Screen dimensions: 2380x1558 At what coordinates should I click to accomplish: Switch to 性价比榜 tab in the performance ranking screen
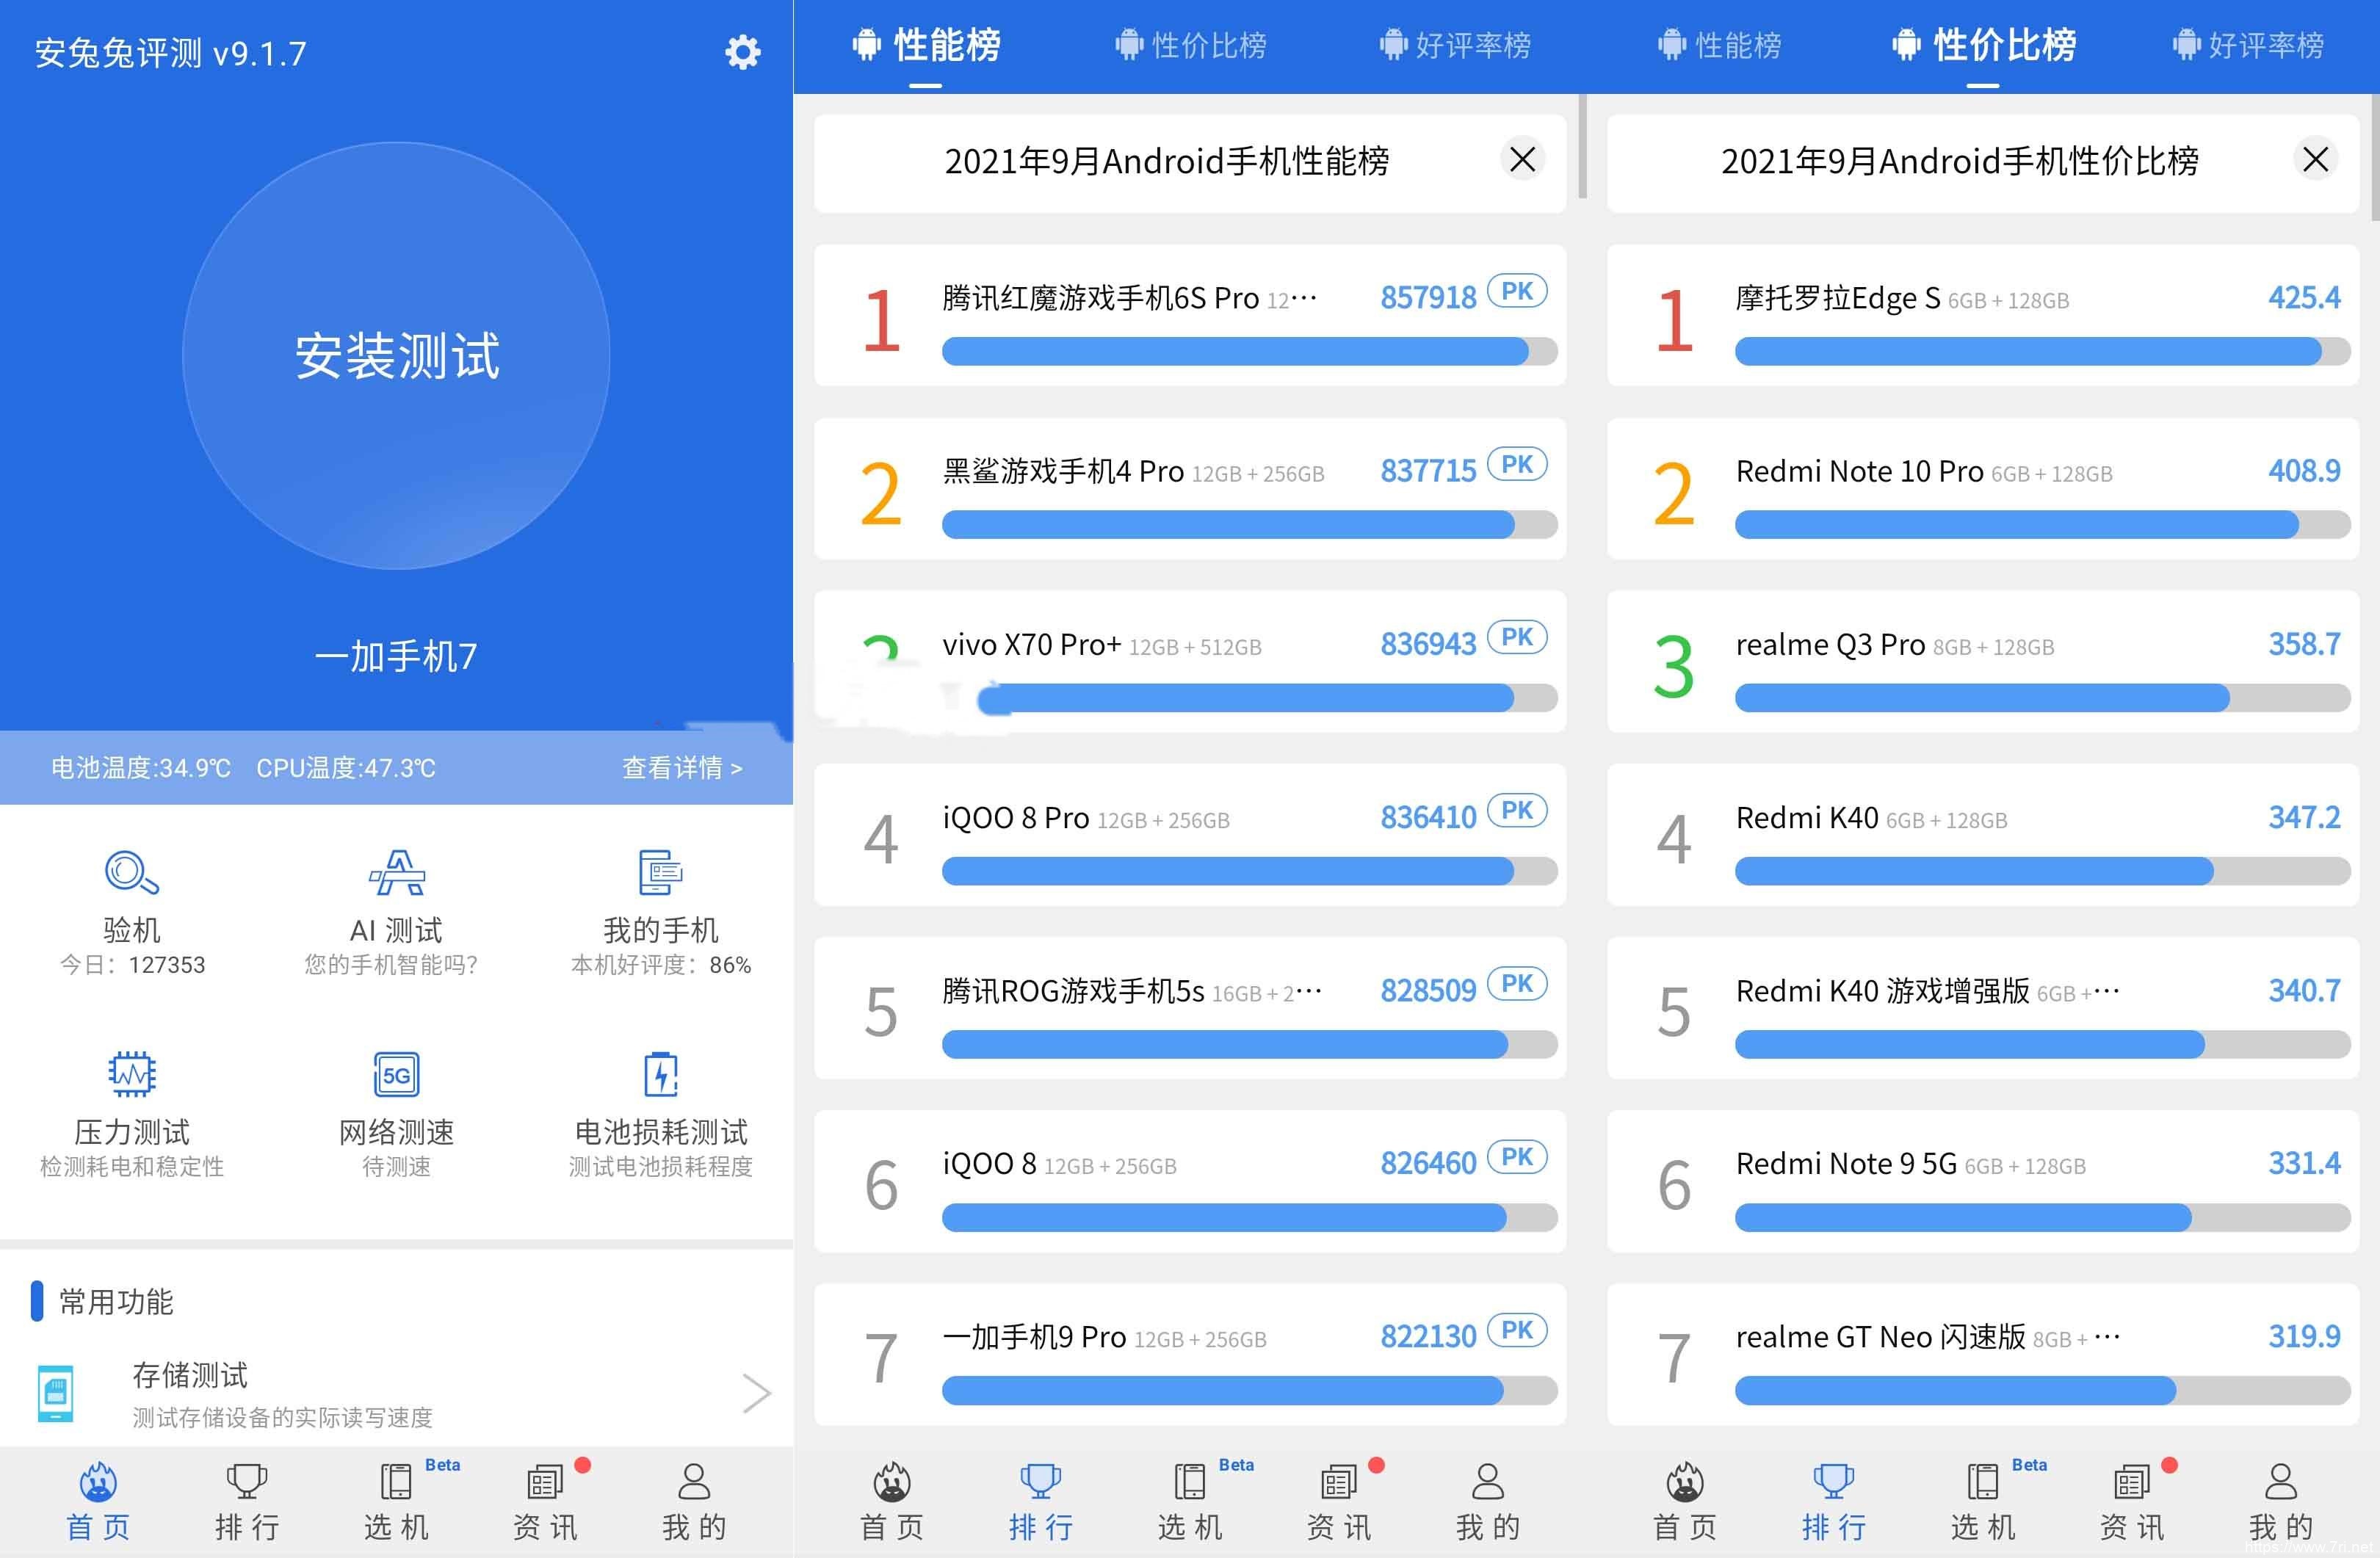1190,45
